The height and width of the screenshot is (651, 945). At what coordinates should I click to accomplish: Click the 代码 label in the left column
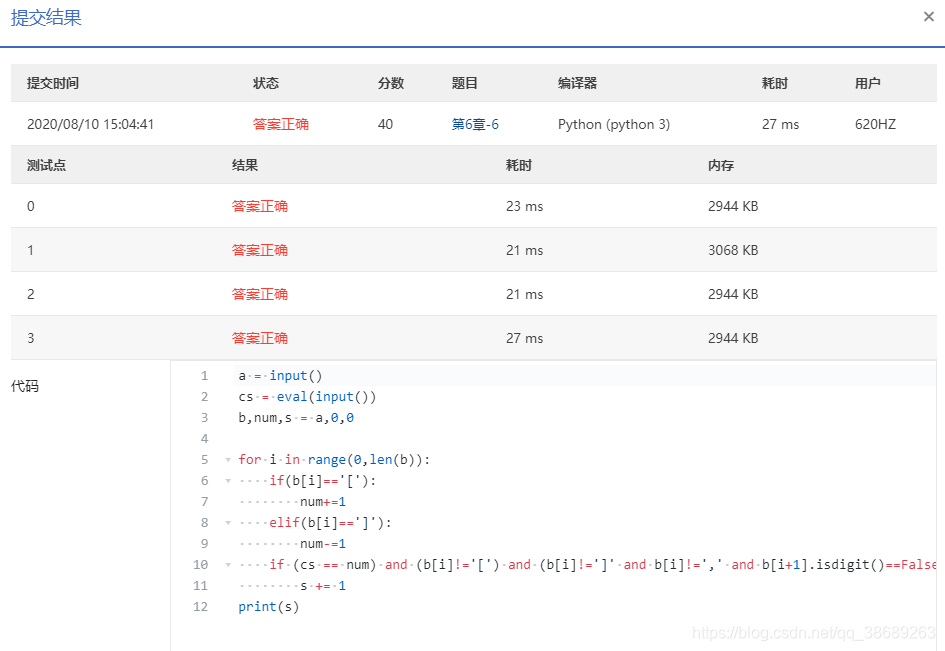pos(25,386)
